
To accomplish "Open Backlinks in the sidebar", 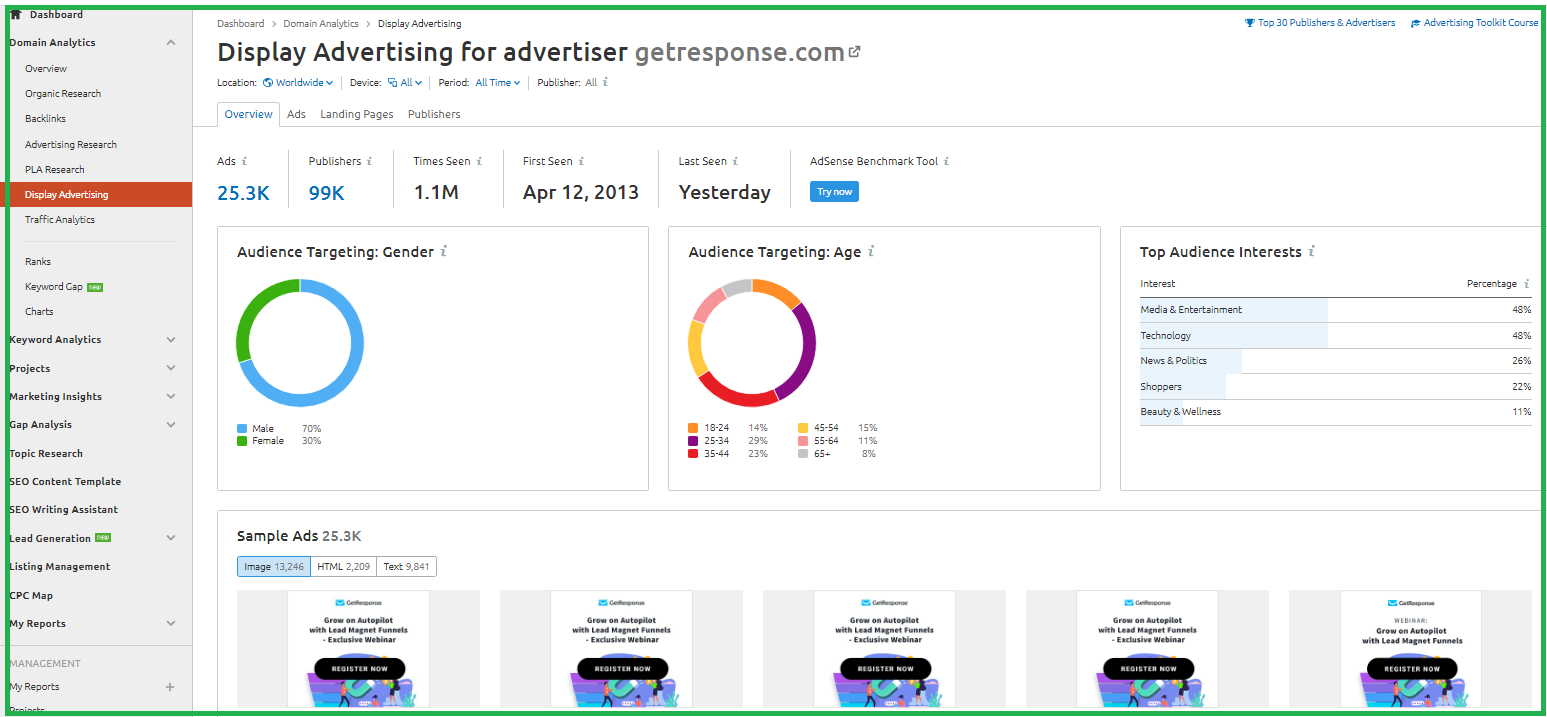I will [45, 119].
